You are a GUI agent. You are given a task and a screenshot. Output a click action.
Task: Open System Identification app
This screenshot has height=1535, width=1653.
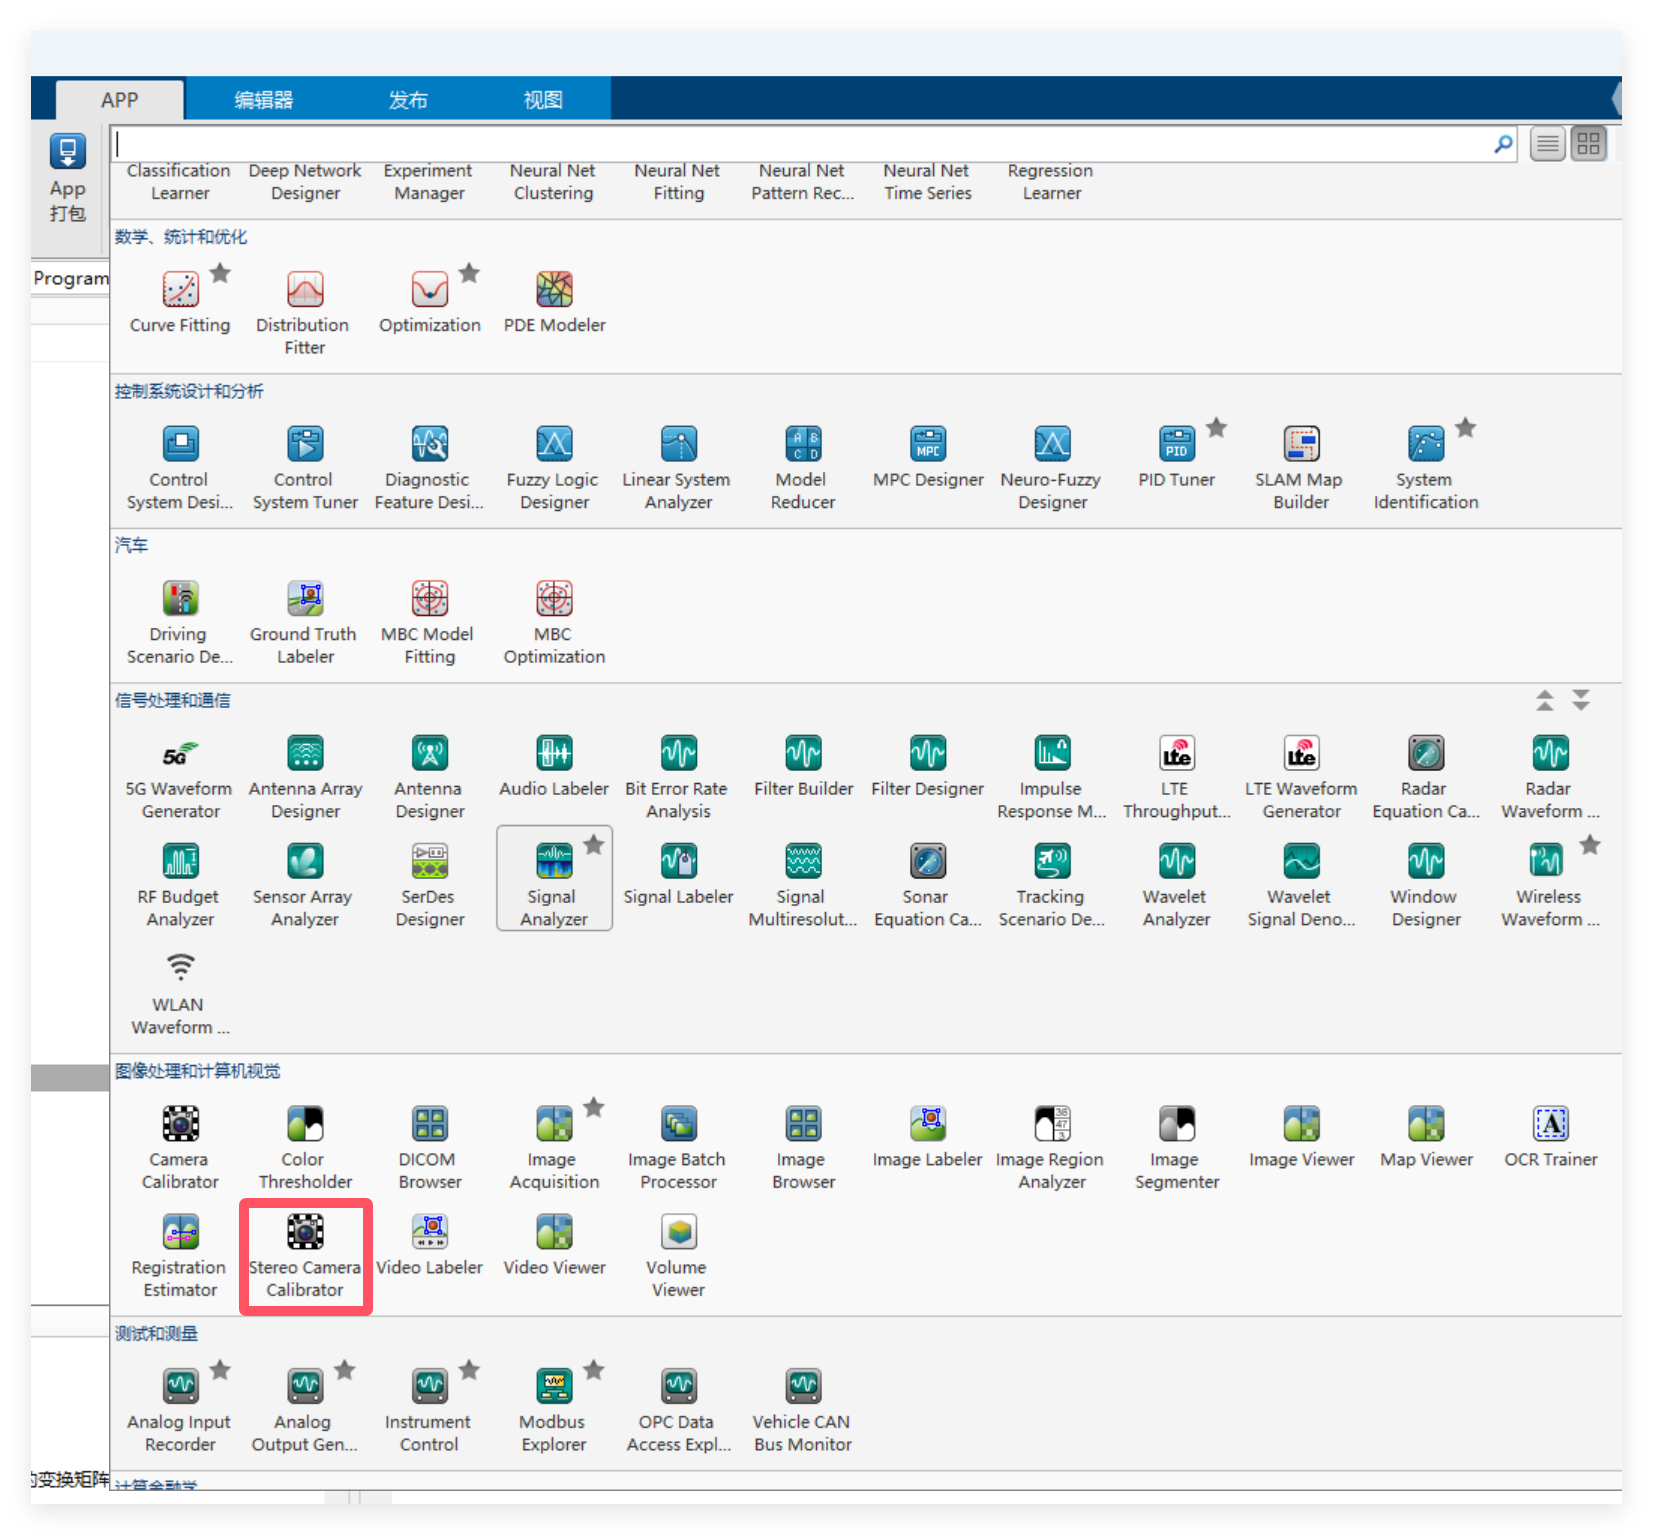click(x=1426, y=466)
